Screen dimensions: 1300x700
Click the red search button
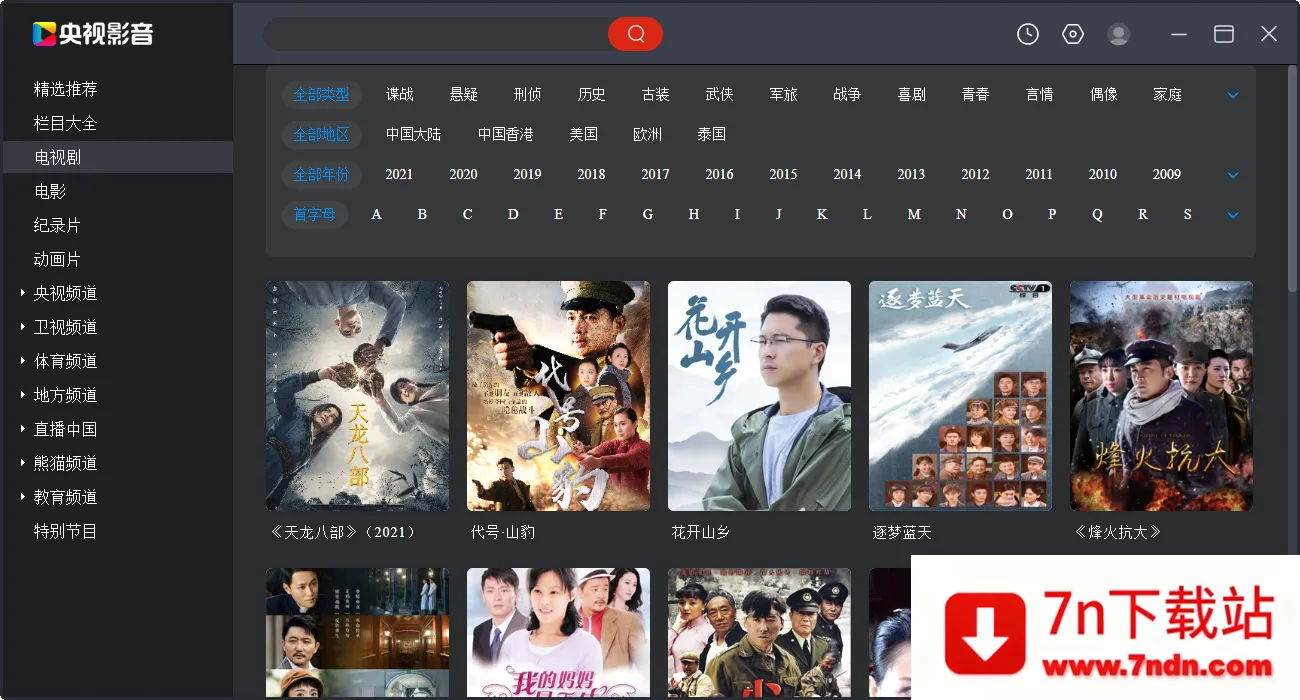pyautogui.click(x=635, y=34)
